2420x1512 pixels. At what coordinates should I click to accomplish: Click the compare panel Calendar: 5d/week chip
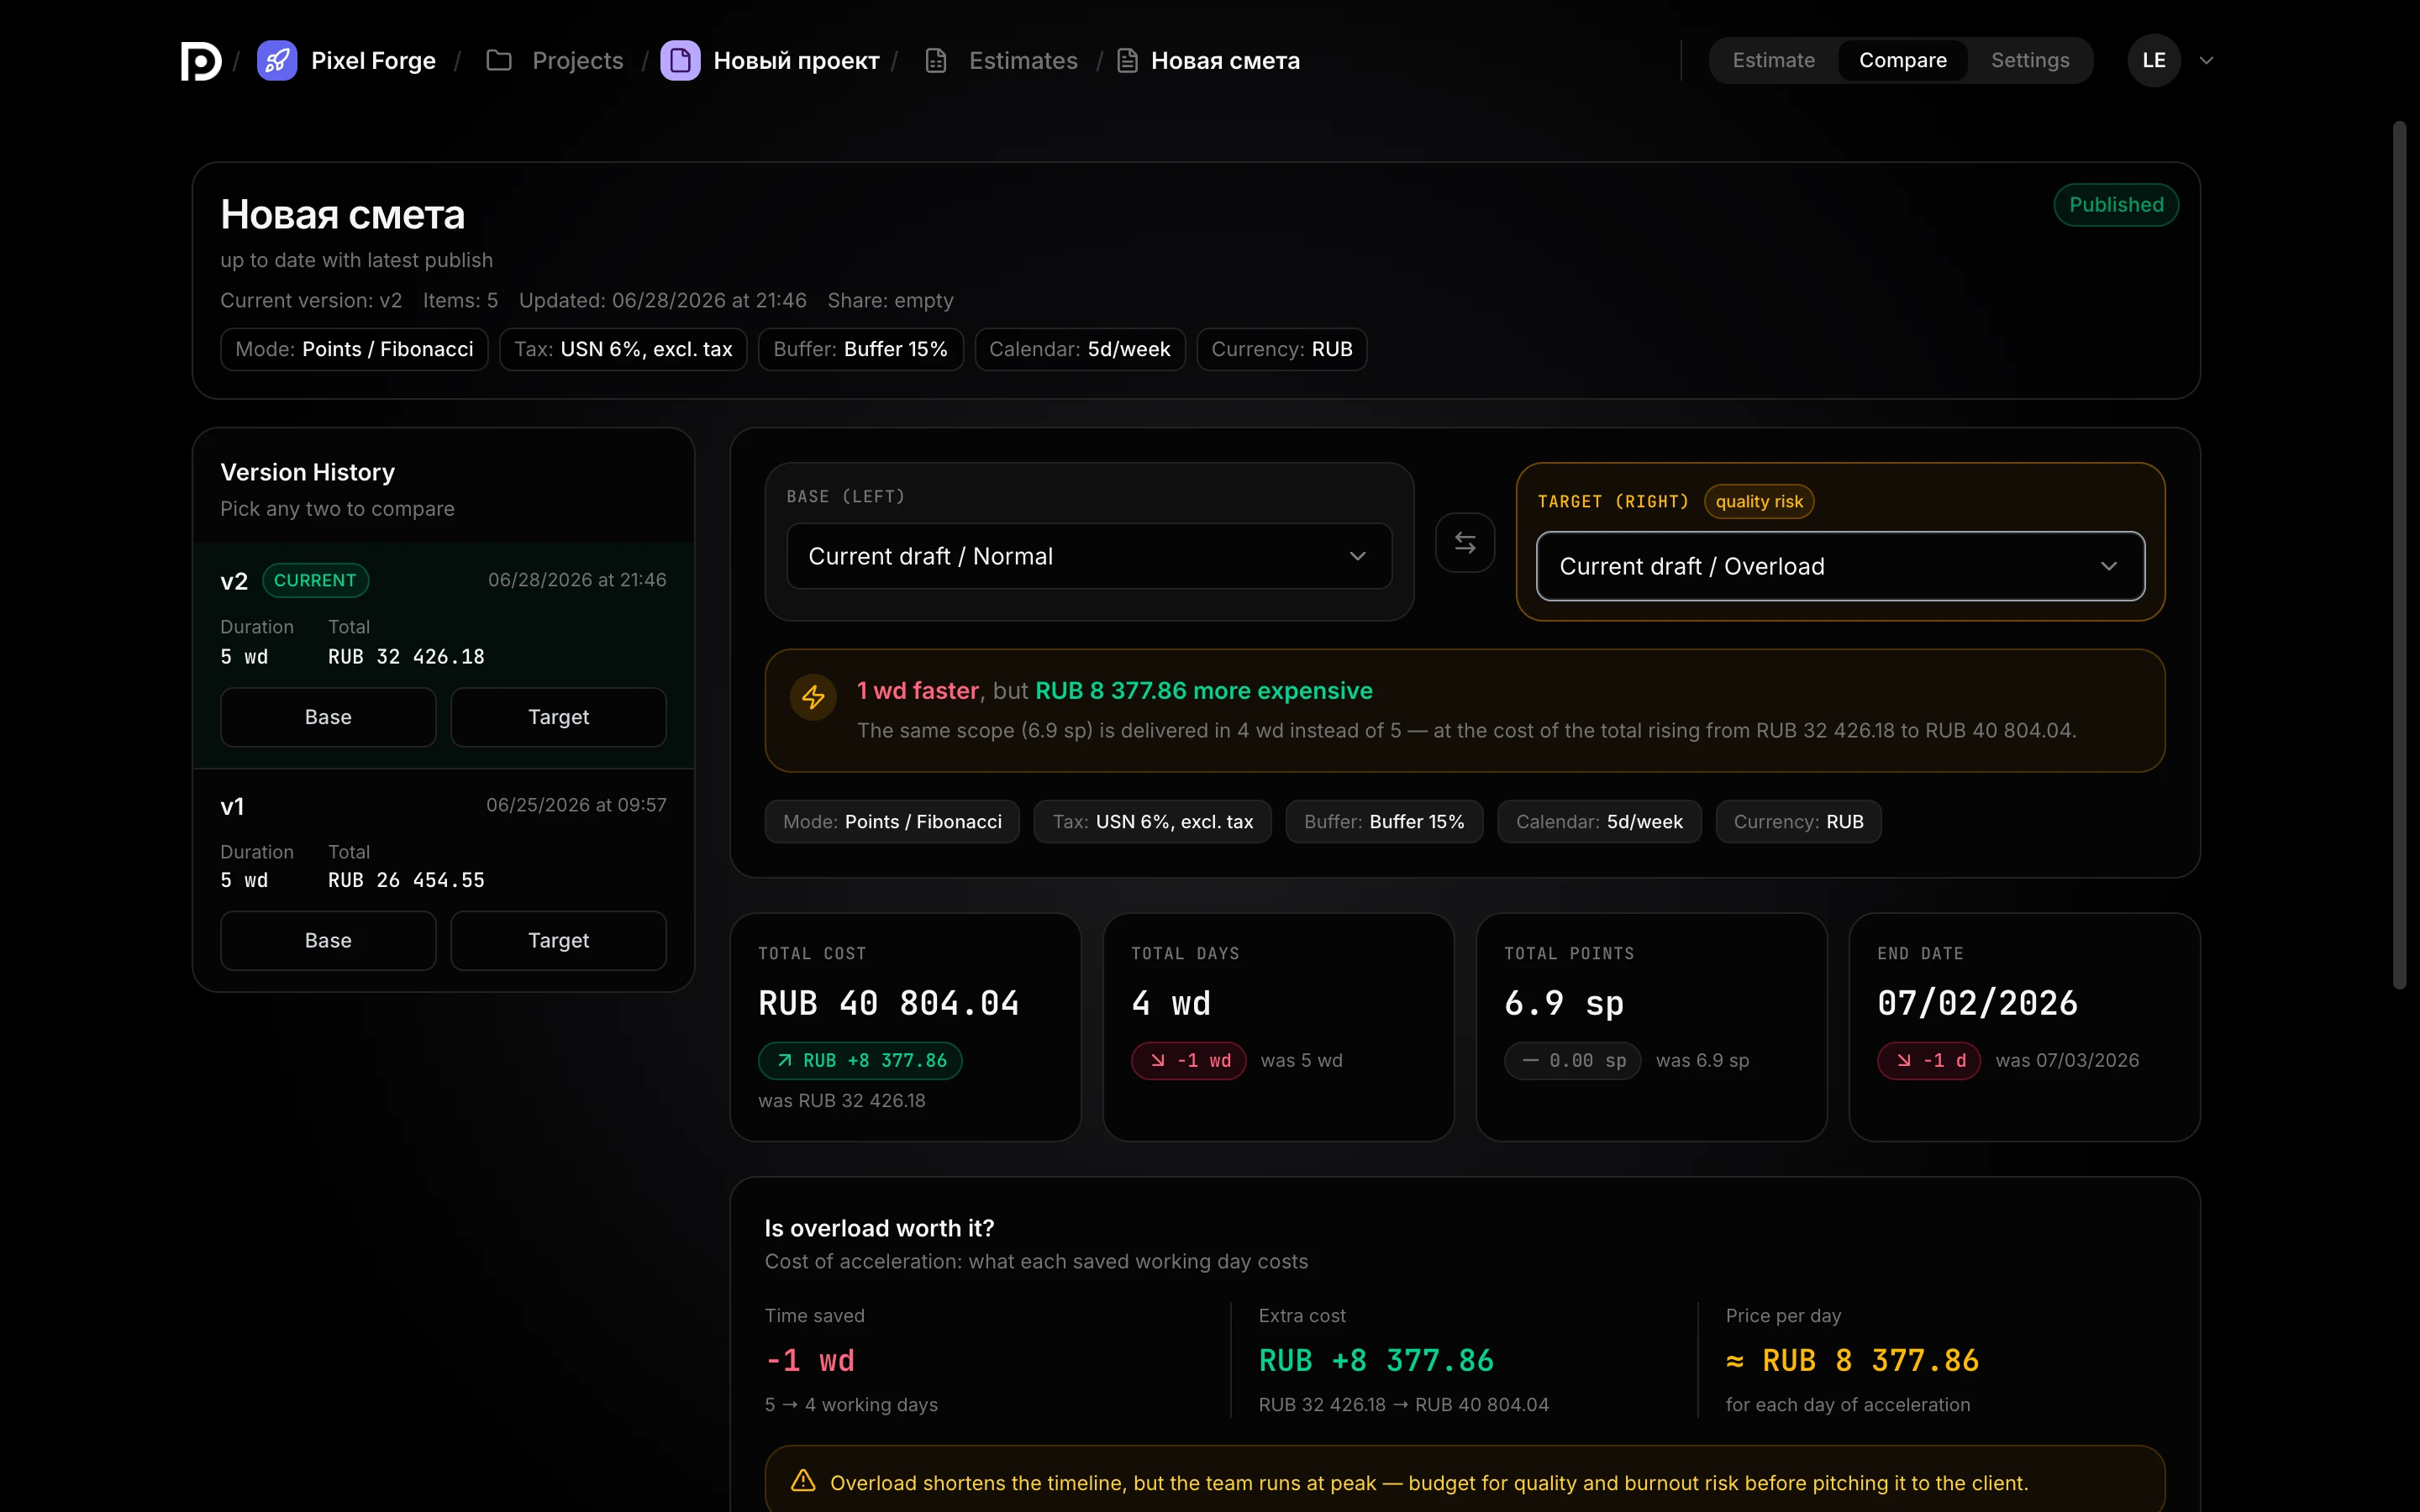[x=1599, y=821]
